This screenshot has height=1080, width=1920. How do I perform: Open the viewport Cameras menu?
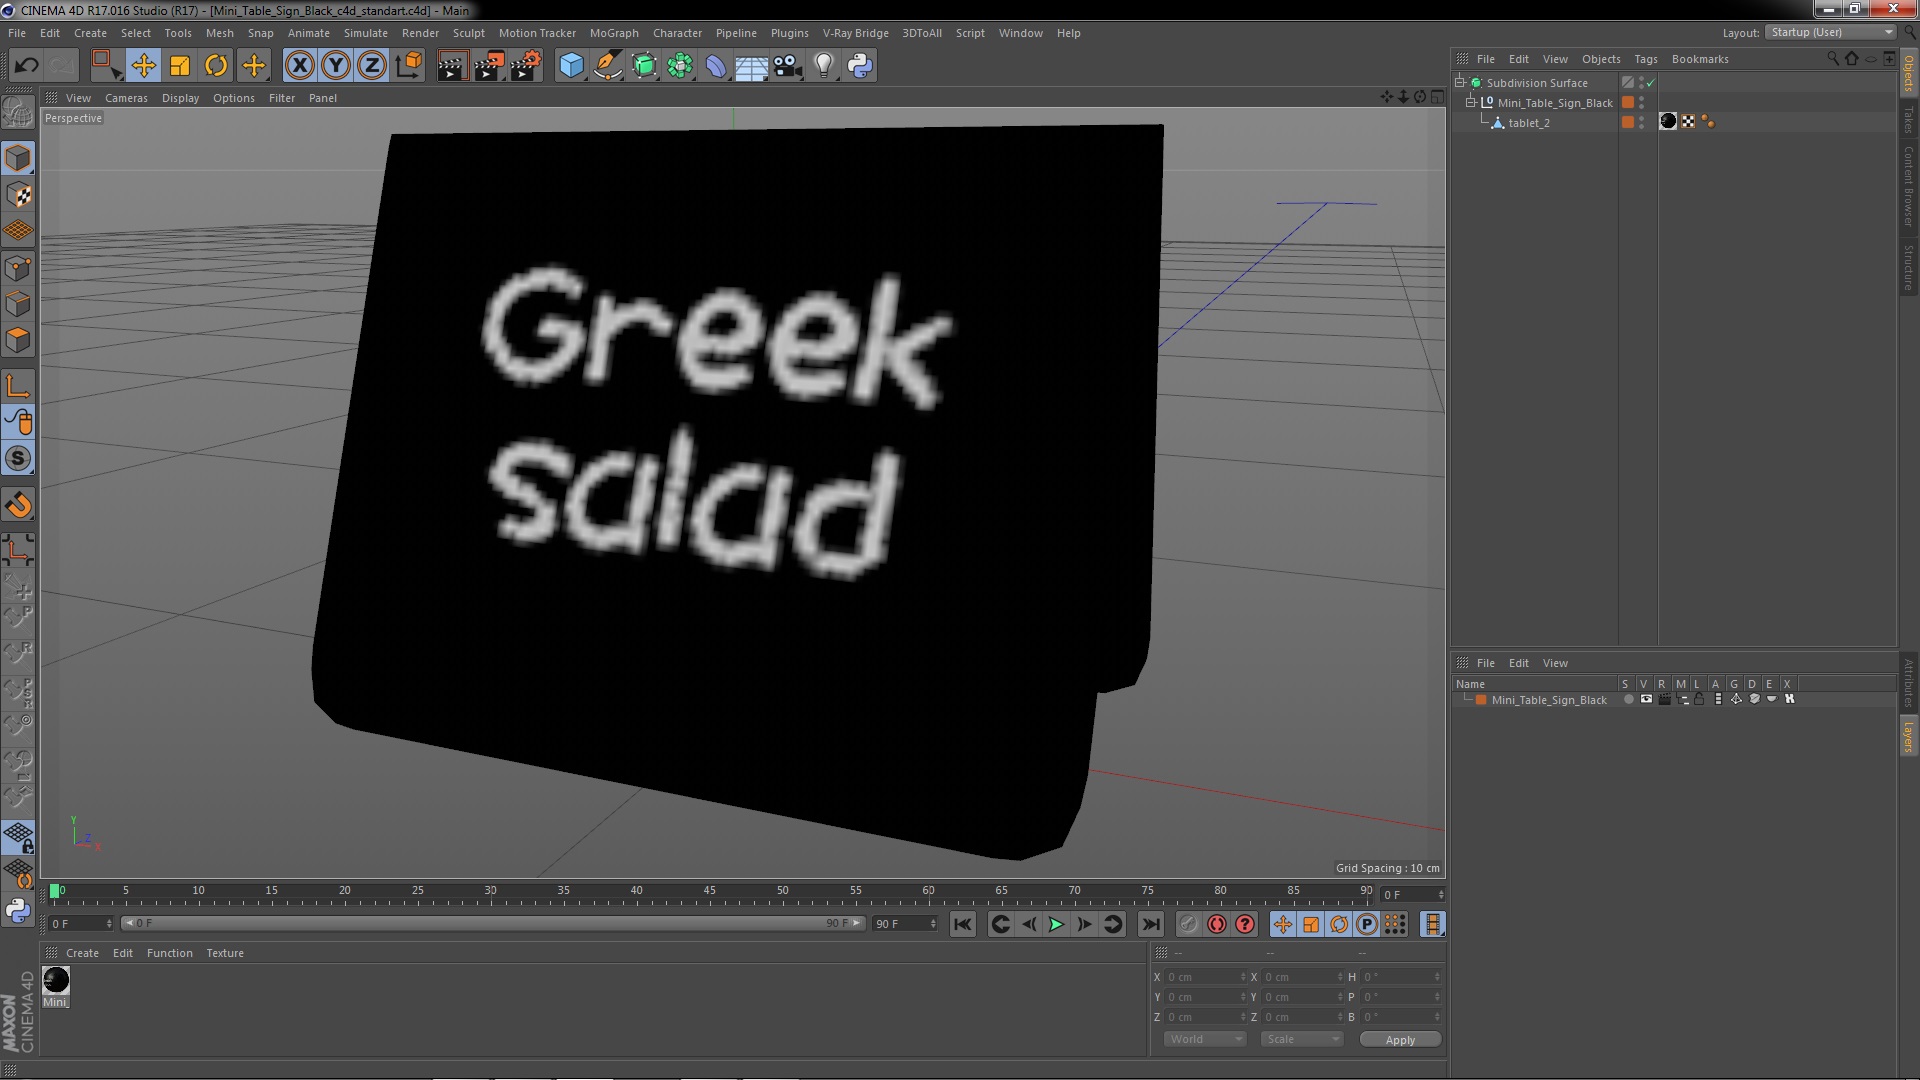126,98
